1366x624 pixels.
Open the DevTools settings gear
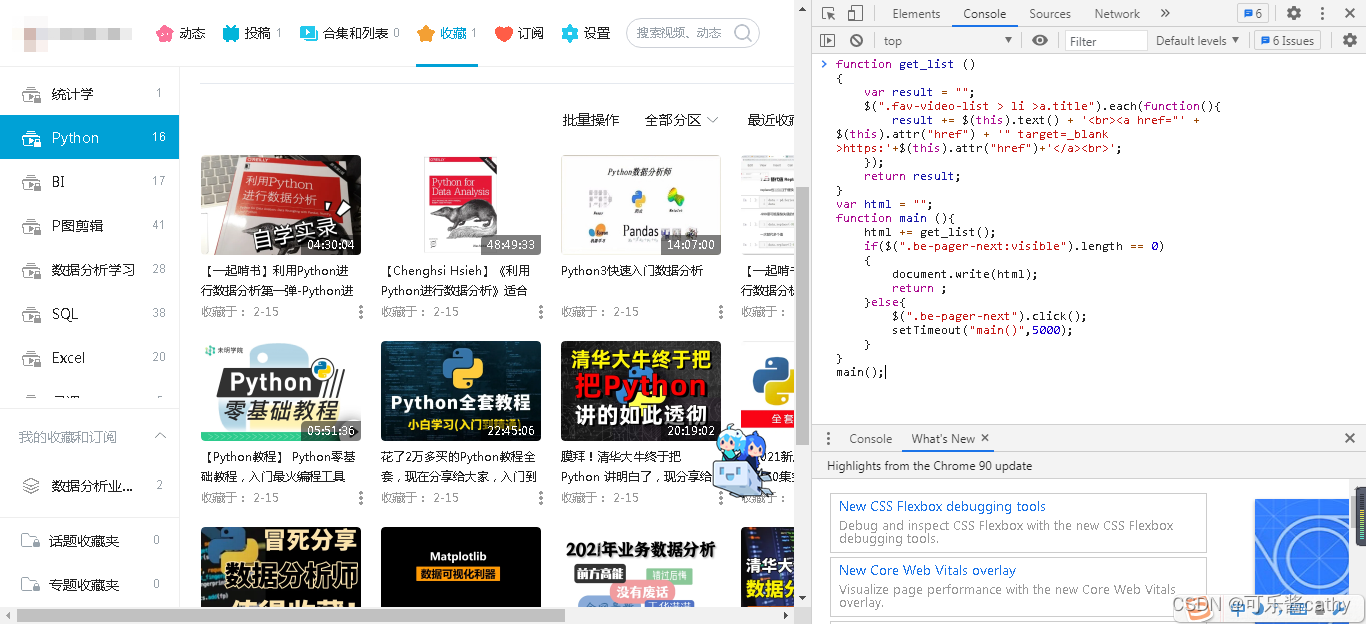click(x=1294, y=14)
